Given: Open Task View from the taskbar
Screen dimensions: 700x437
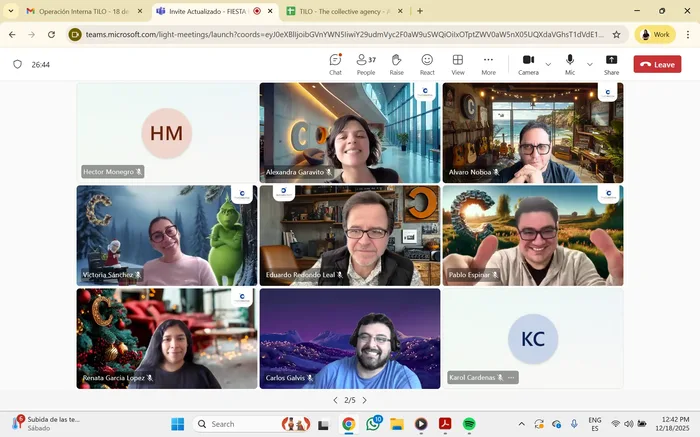Looking at the screenshot, I should (x=324, y=425).
